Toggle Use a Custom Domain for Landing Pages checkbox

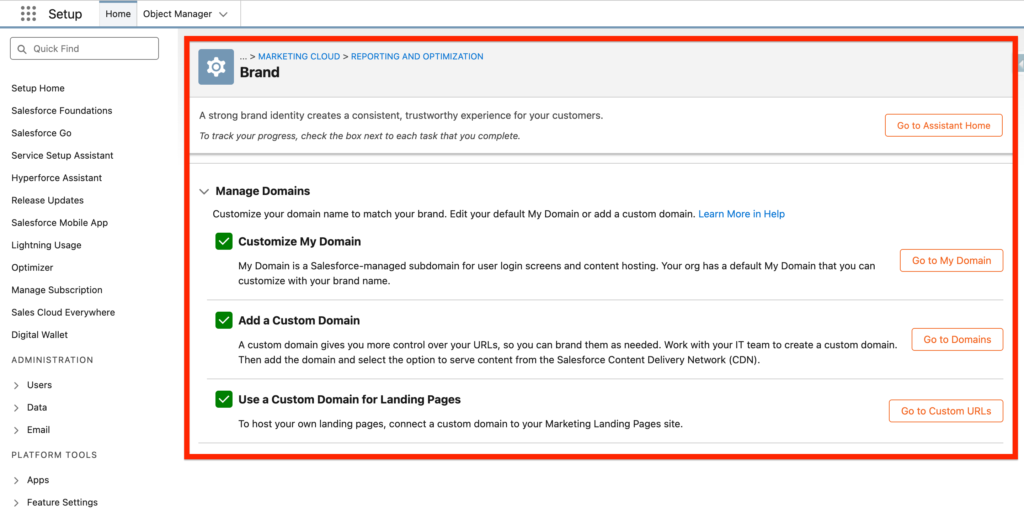click(224, 400)
